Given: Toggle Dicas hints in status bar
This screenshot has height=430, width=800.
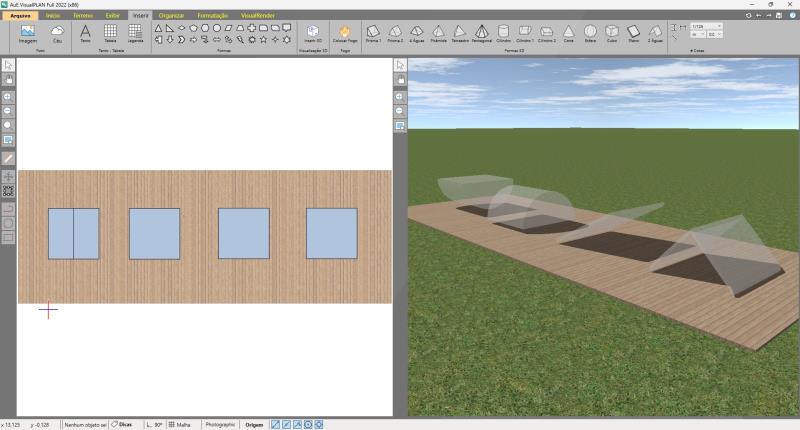Looking at the screenshot, I should pyautogui.click(x=122, y=424).
